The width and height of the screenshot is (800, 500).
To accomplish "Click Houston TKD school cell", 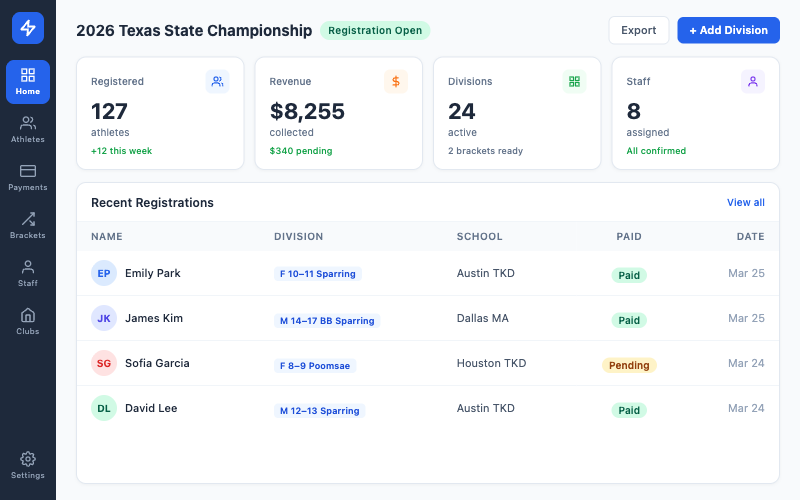I will tap(491, 363).
